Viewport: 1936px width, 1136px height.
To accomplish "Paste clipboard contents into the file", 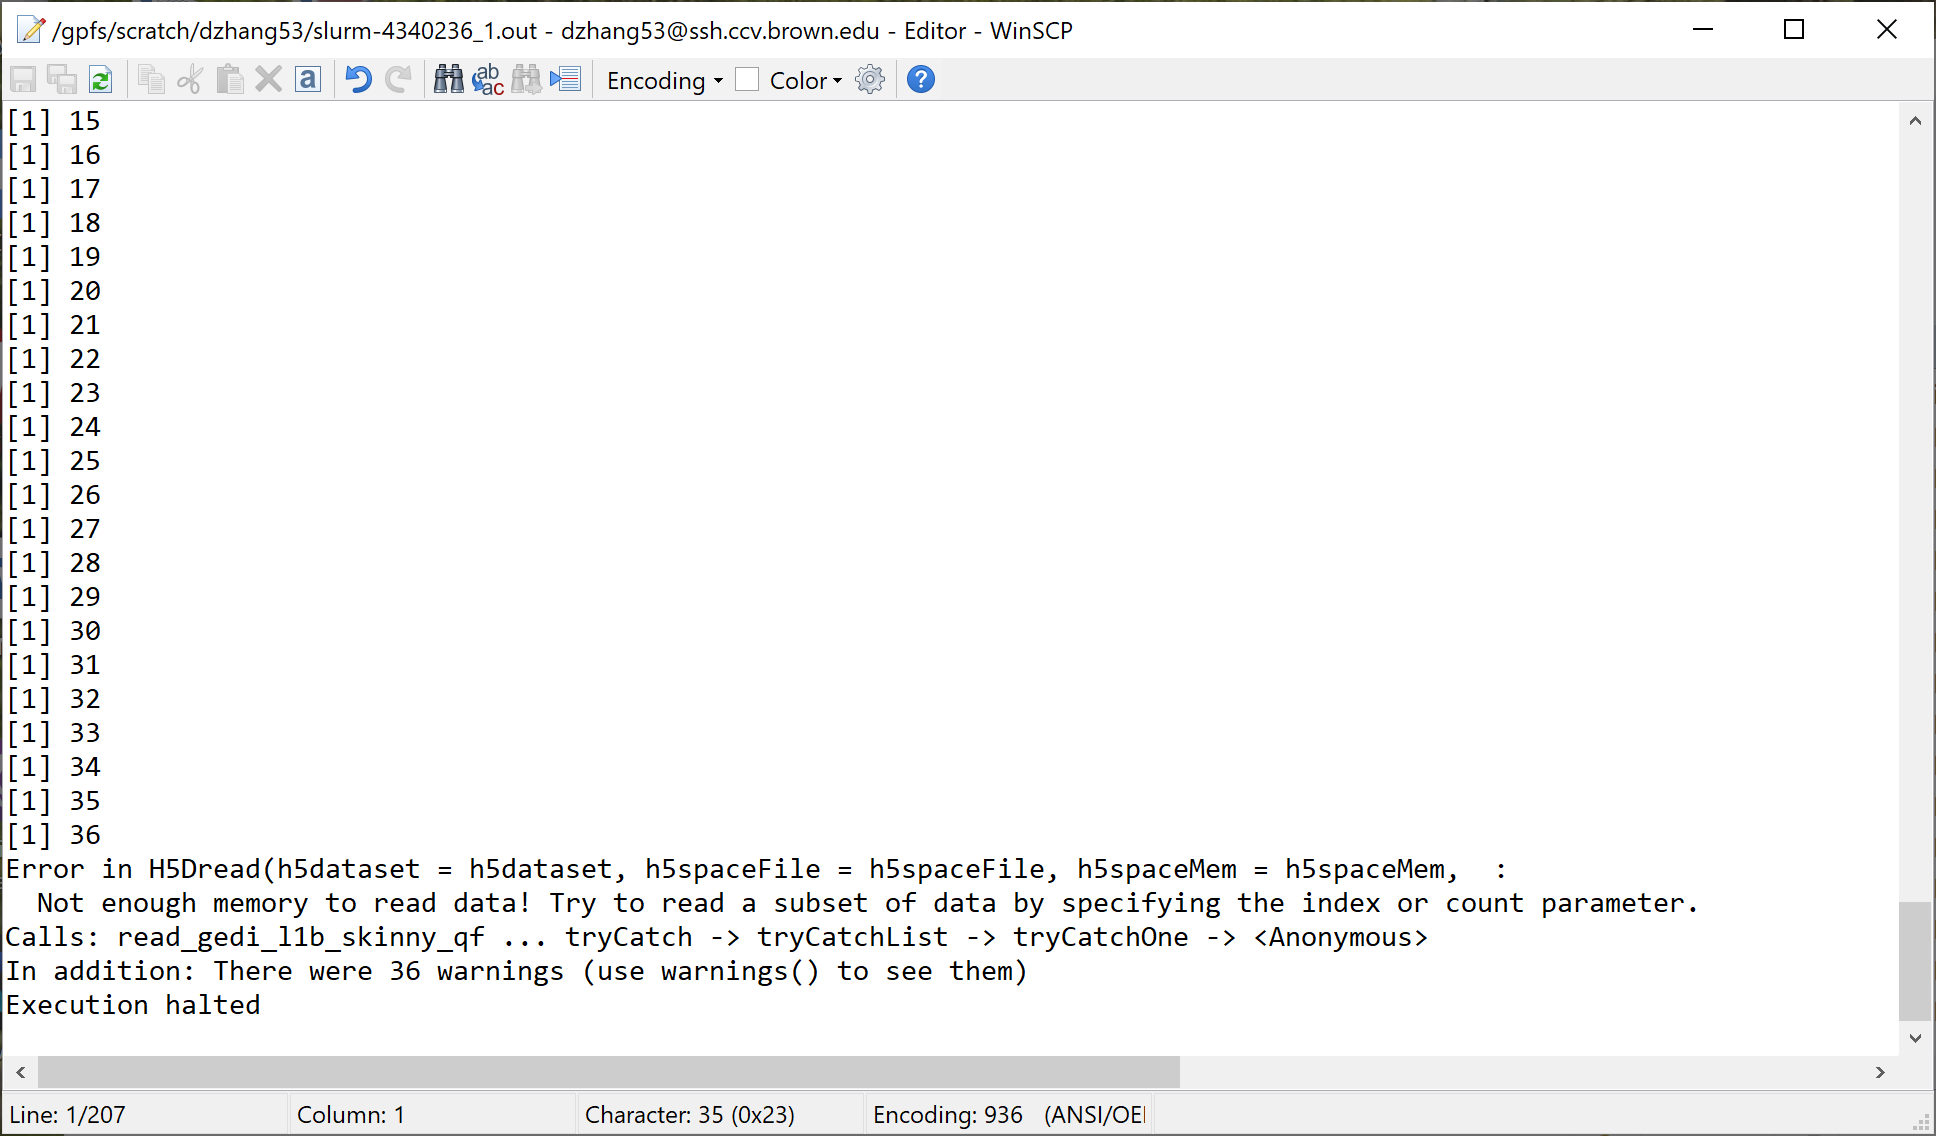I will click(x=230, y=79).
